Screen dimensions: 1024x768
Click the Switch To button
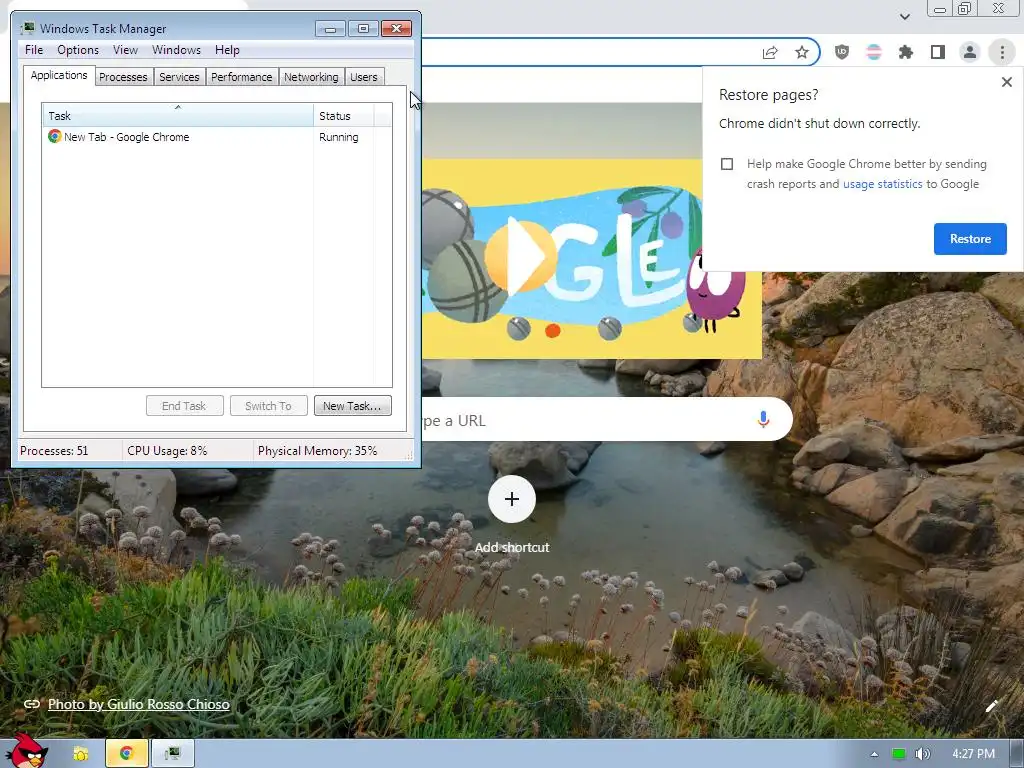(x=268, y=406)
